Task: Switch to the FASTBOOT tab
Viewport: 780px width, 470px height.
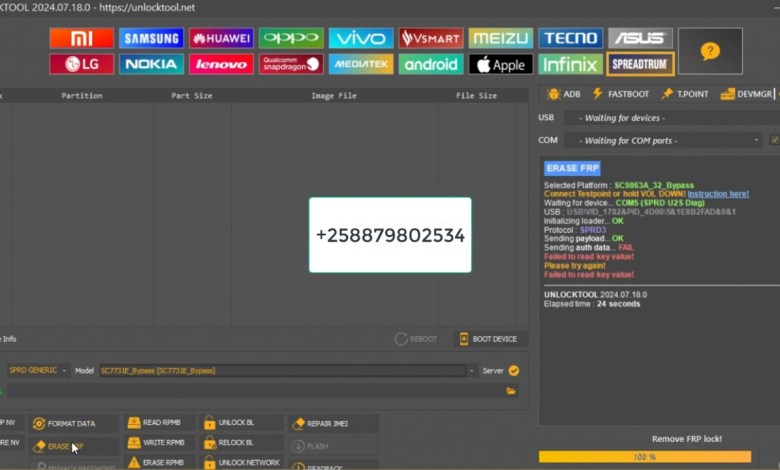Action: coord(620,93)
